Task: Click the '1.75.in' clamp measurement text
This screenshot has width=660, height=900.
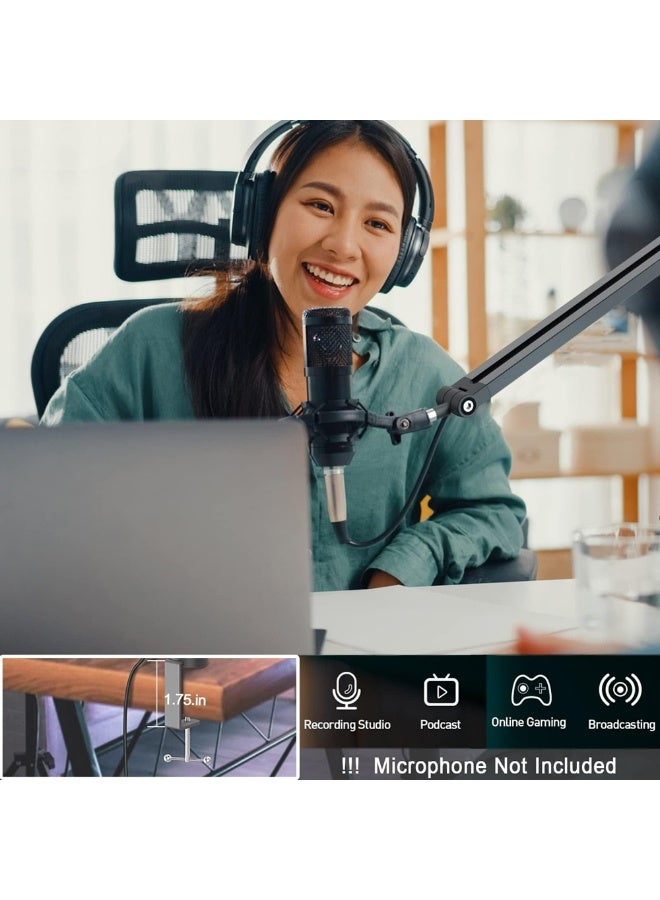Action: point(185,700)
